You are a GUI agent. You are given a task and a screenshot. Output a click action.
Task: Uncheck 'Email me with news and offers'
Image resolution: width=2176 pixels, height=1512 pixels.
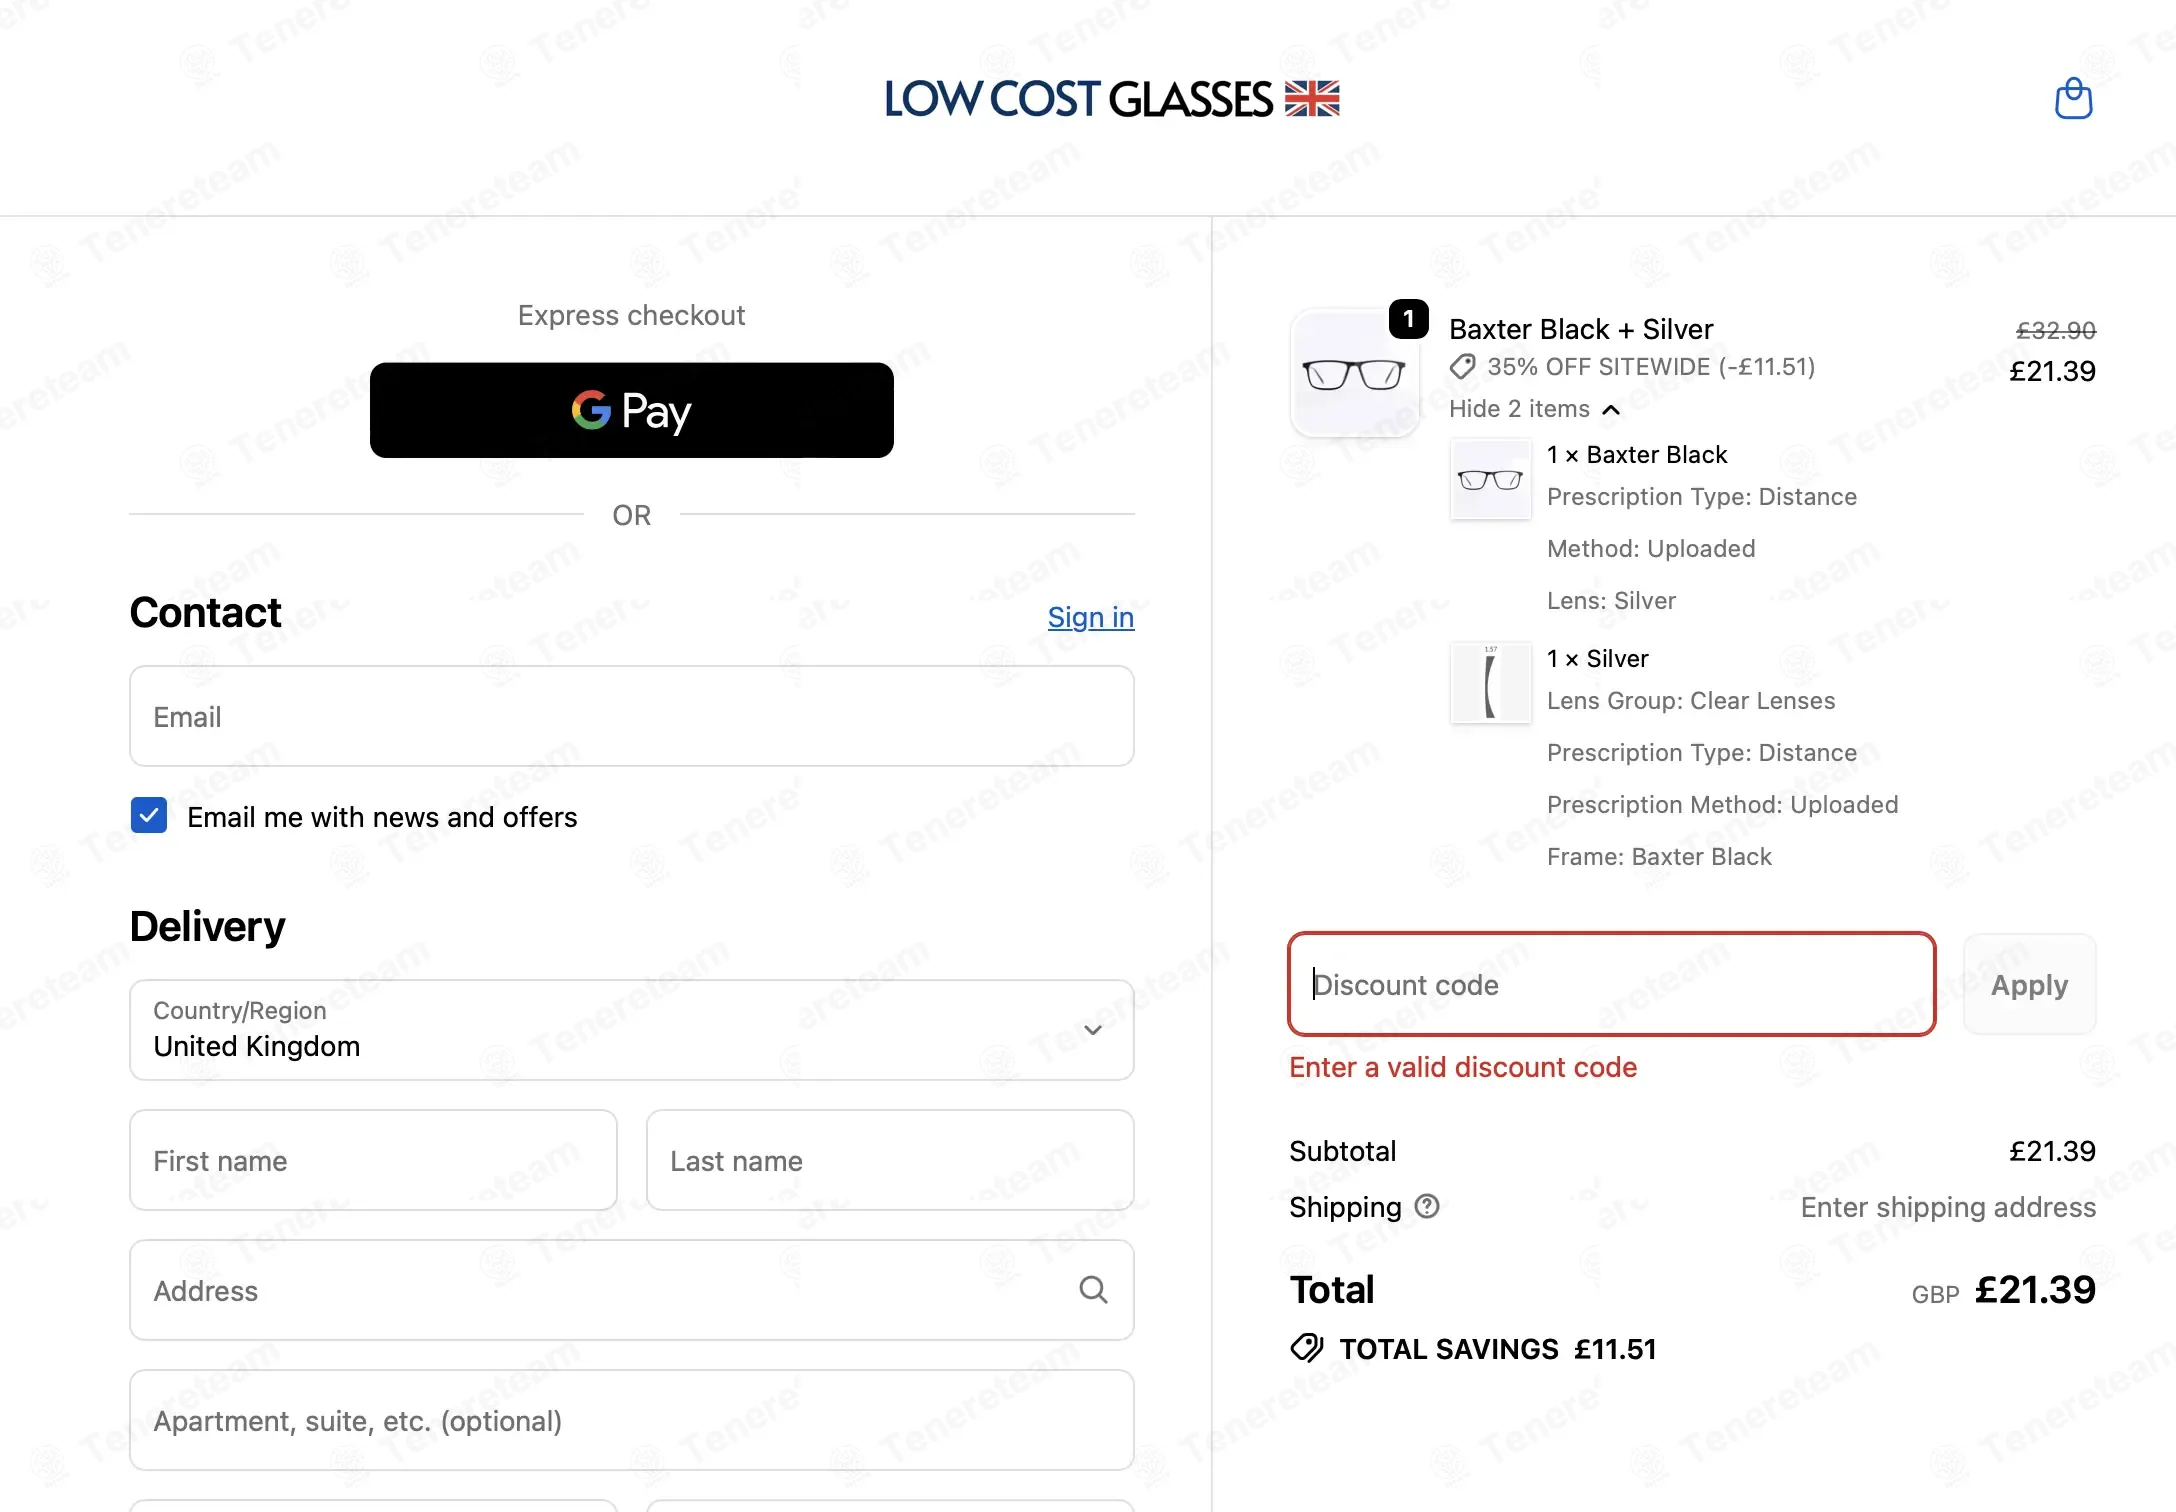pos(149,816)
